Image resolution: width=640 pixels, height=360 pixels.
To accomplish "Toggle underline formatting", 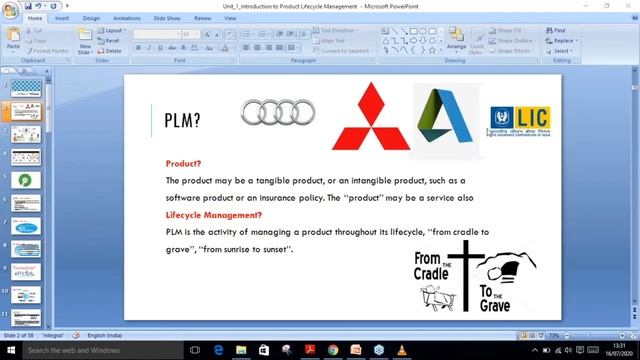I will (160, 48).
